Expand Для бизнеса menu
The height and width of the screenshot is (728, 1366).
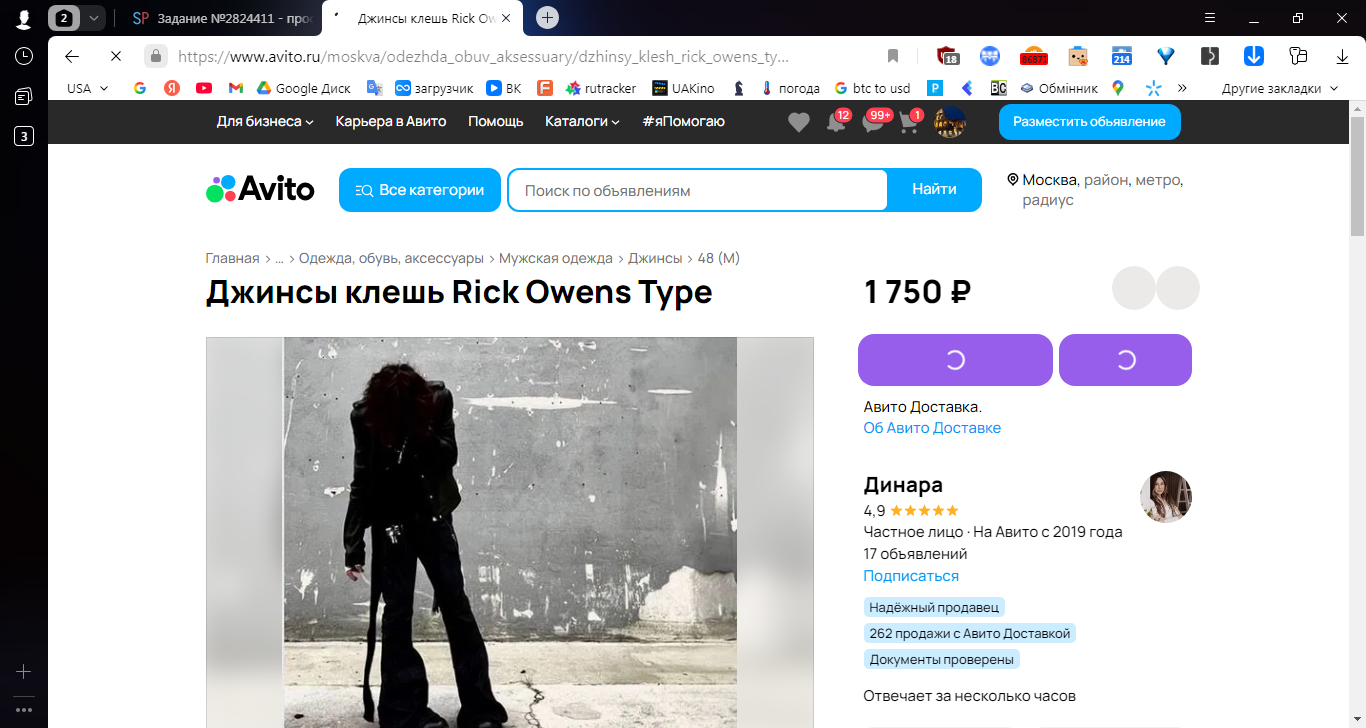(x=265, y=122)
